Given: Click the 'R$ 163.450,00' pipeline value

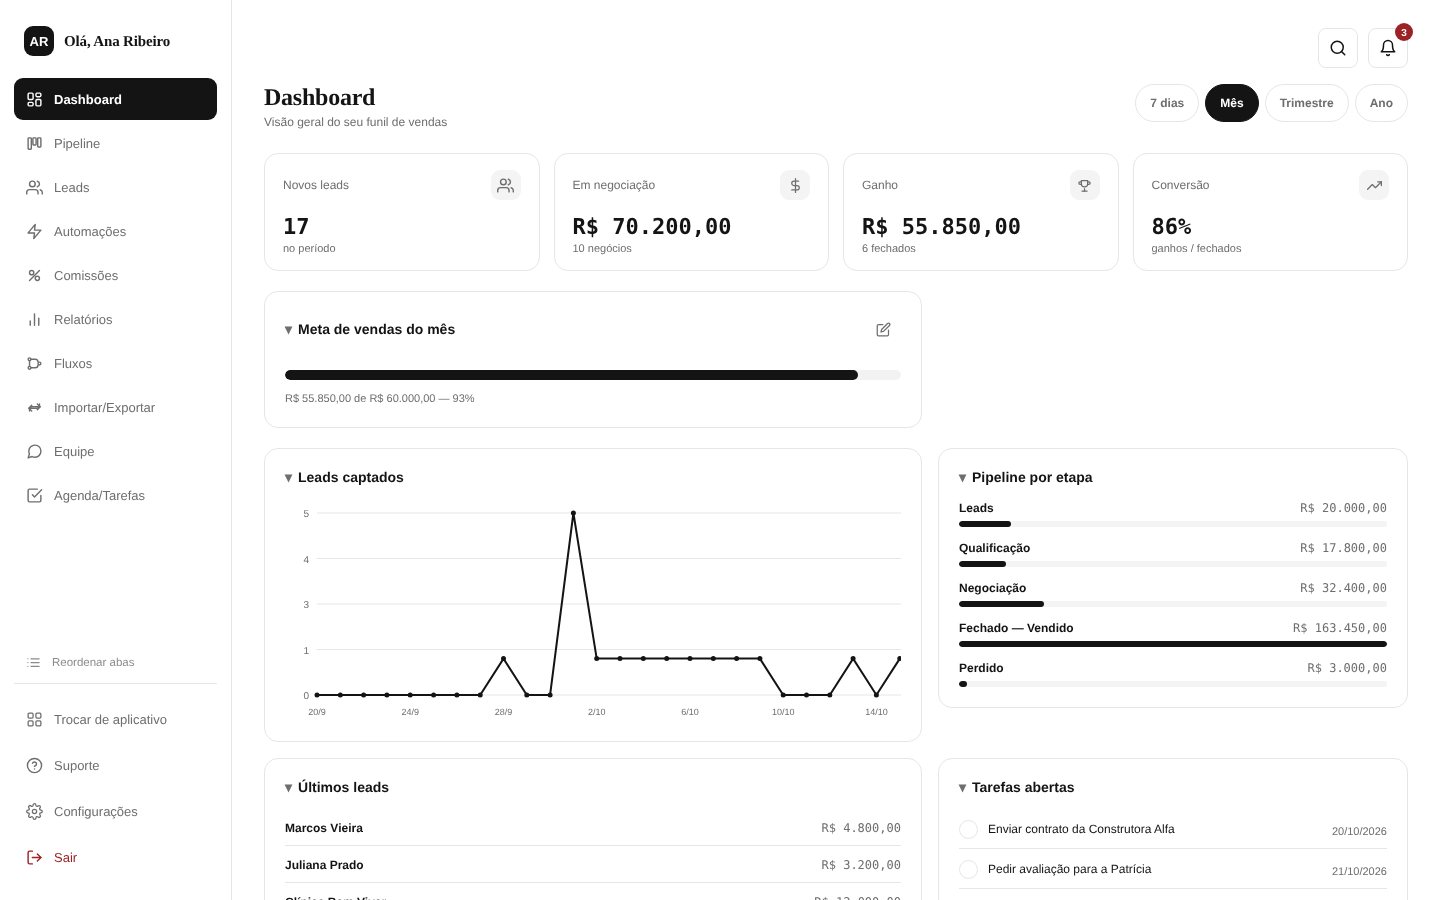Looking at the screenshot, I should pyautogui.click(x=1340, y=628).
